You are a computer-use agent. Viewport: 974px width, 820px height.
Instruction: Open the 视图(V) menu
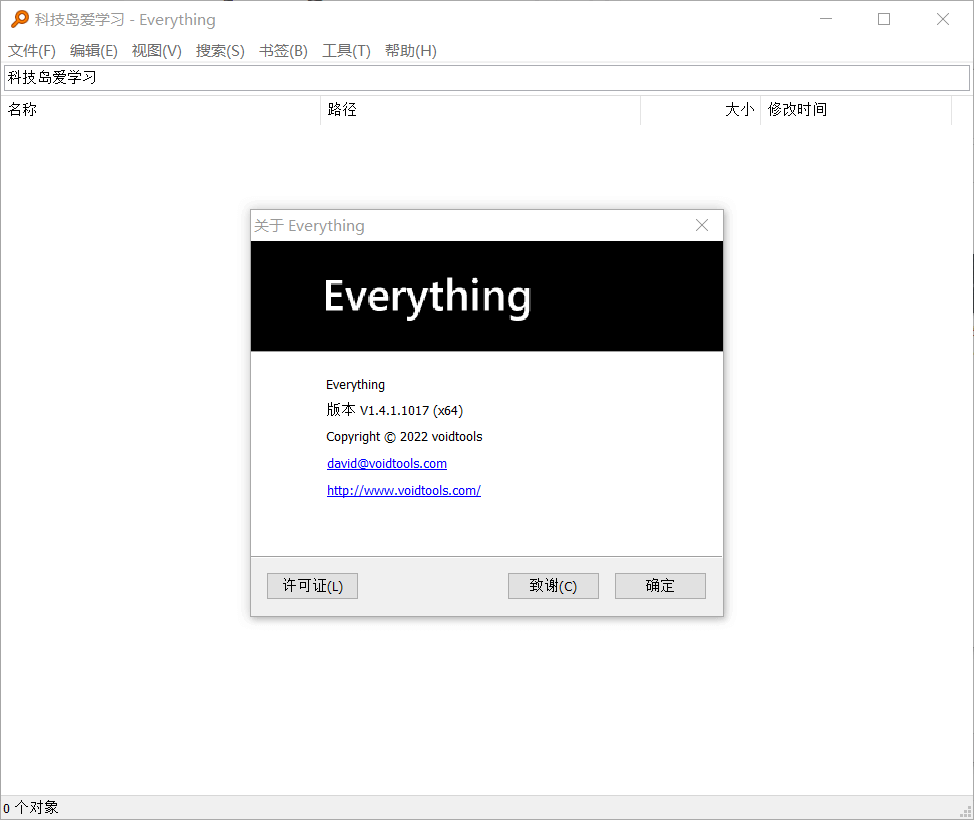pos(157,51)
